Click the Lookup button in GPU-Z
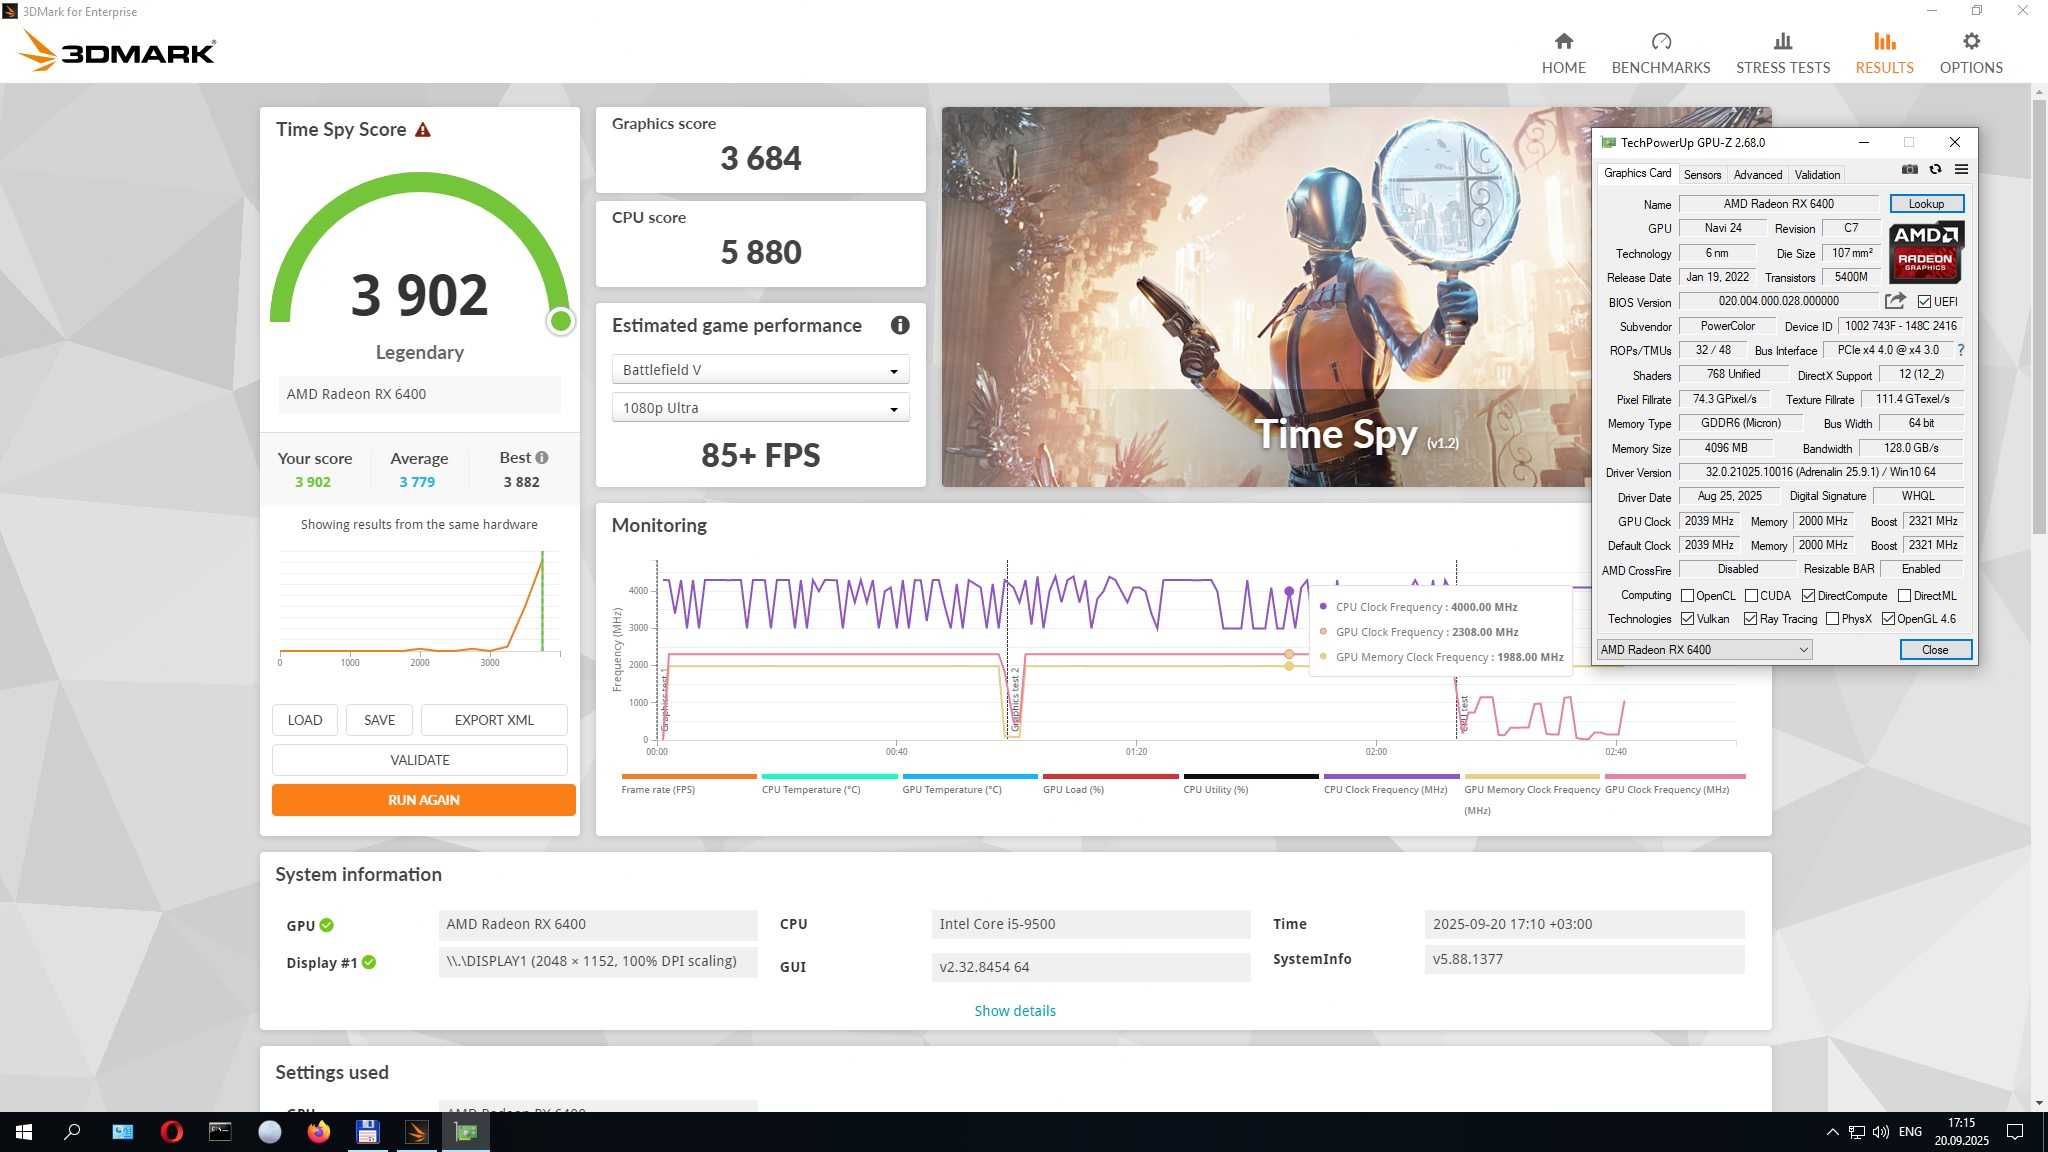The height and width of the screenshot is (1152, 2048). pos(1926,204)
